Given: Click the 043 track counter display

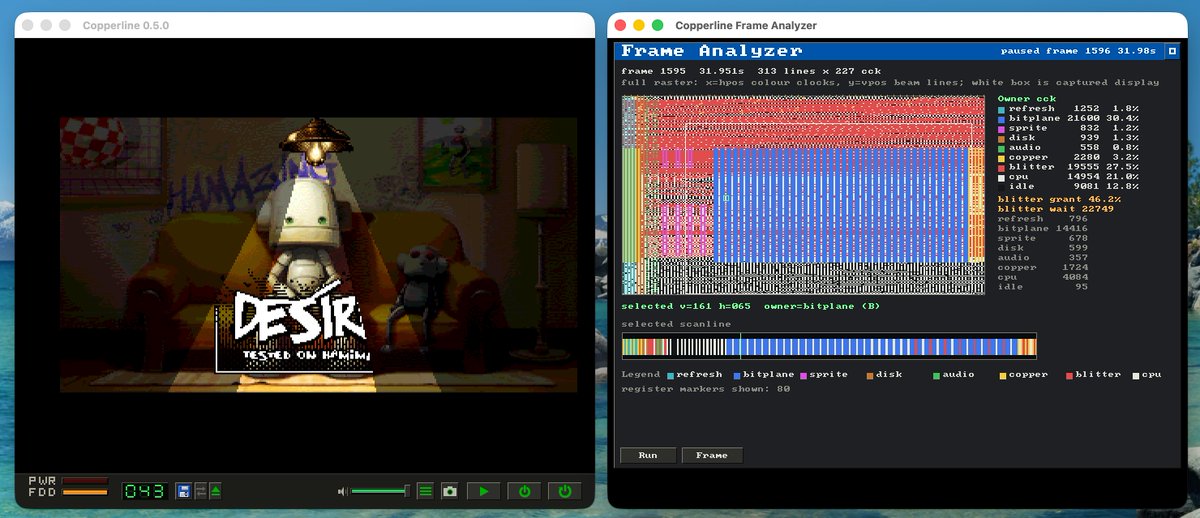Looking at the screenshot, I should tap(143, 491).
